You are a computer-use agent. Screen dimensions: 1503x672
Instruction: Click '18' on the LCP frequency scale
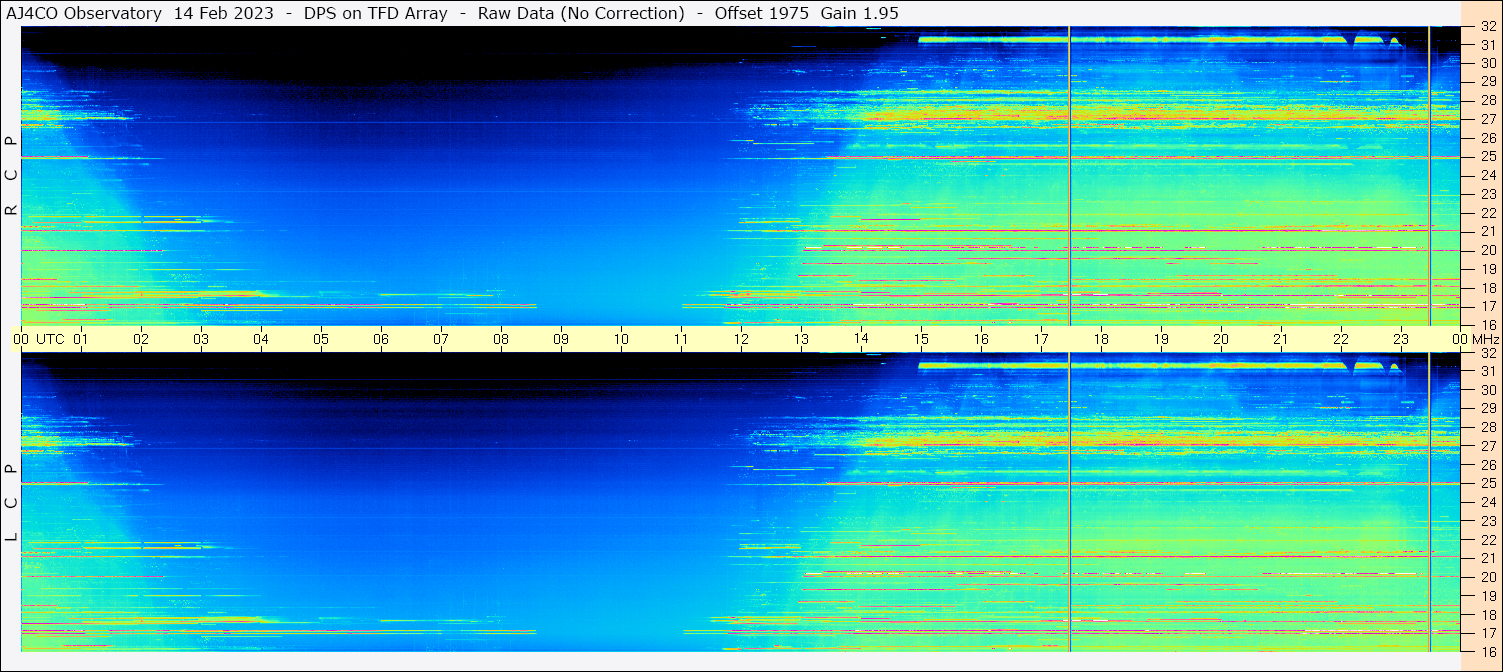pos(1487,614)
